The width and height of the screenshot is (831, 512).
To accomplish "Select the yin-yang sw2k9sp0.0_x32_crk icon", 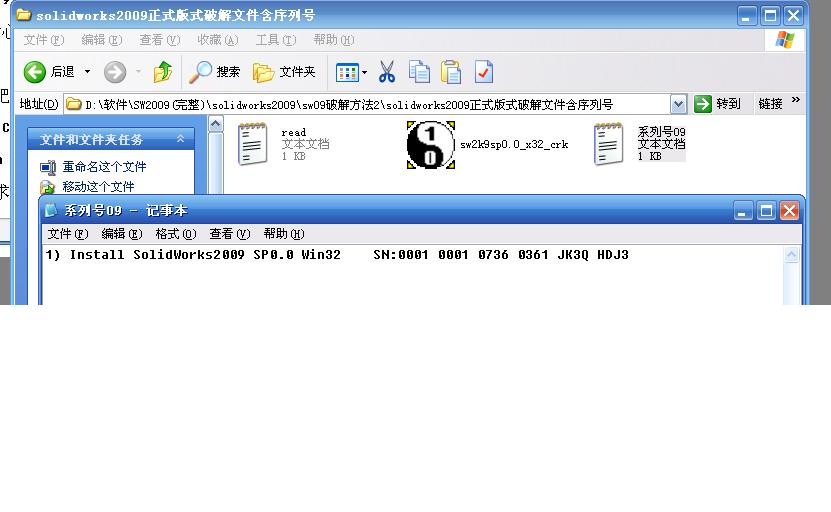I will [430, 145].
